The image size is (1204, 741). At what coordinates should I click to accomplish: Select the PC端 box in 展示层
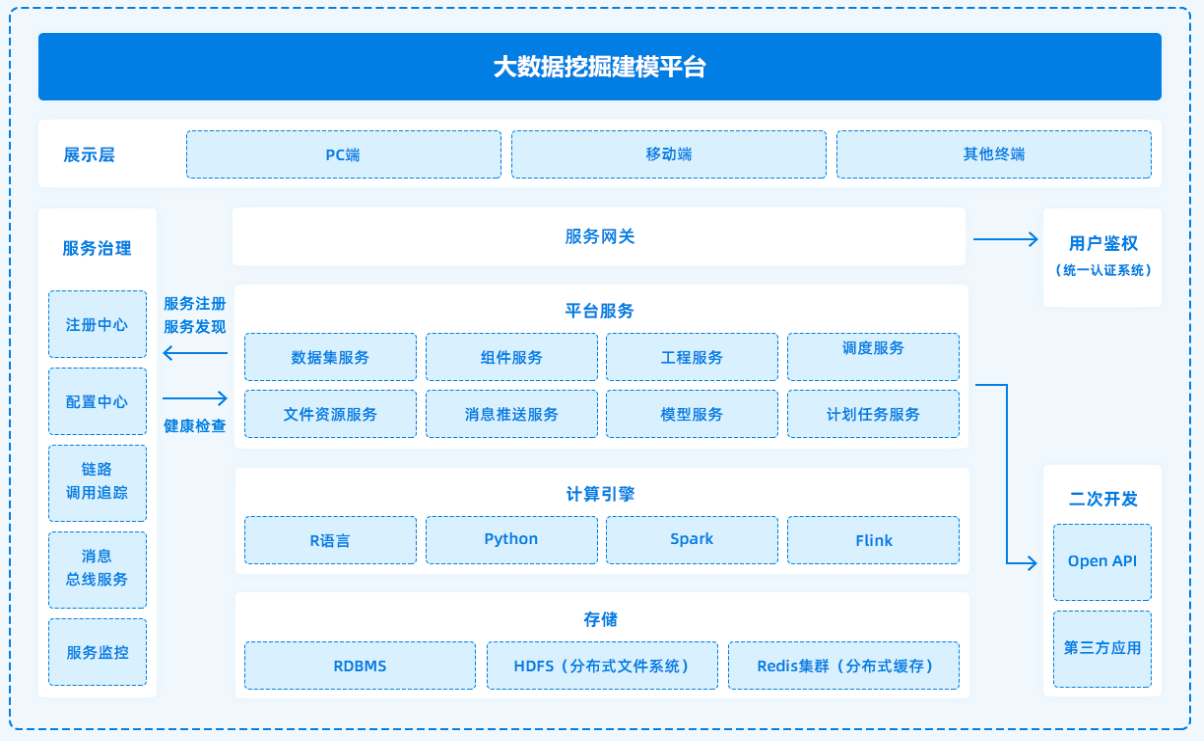click(343, 155)
